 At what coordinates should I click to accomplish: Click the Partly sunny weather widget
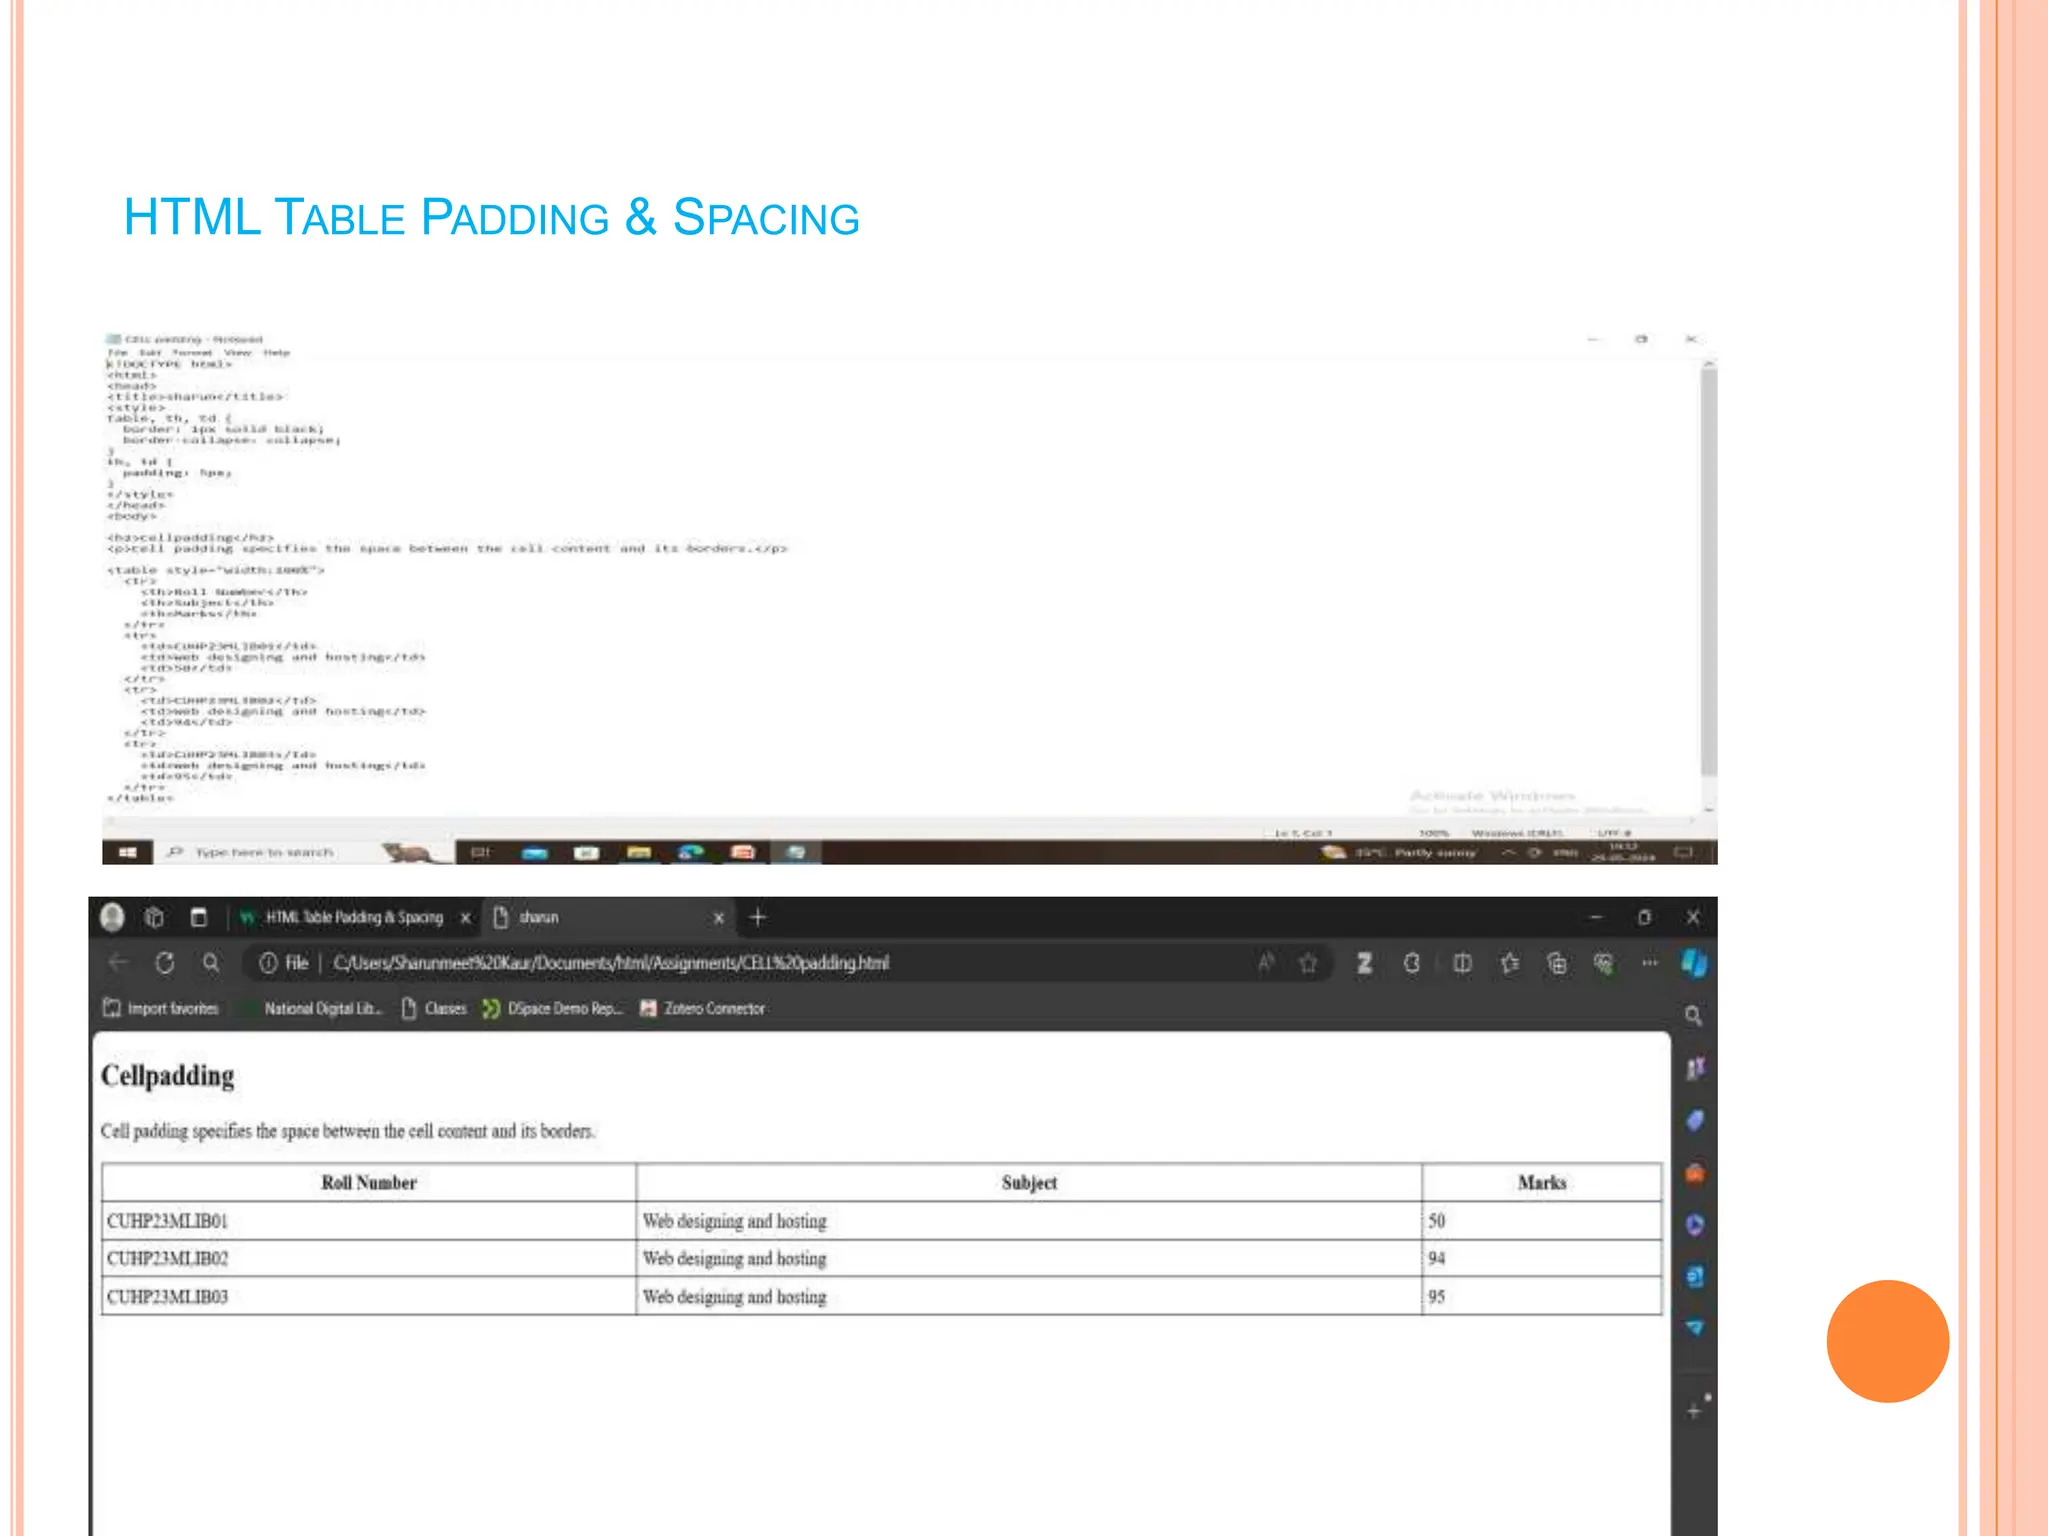tap(1398, 852)
